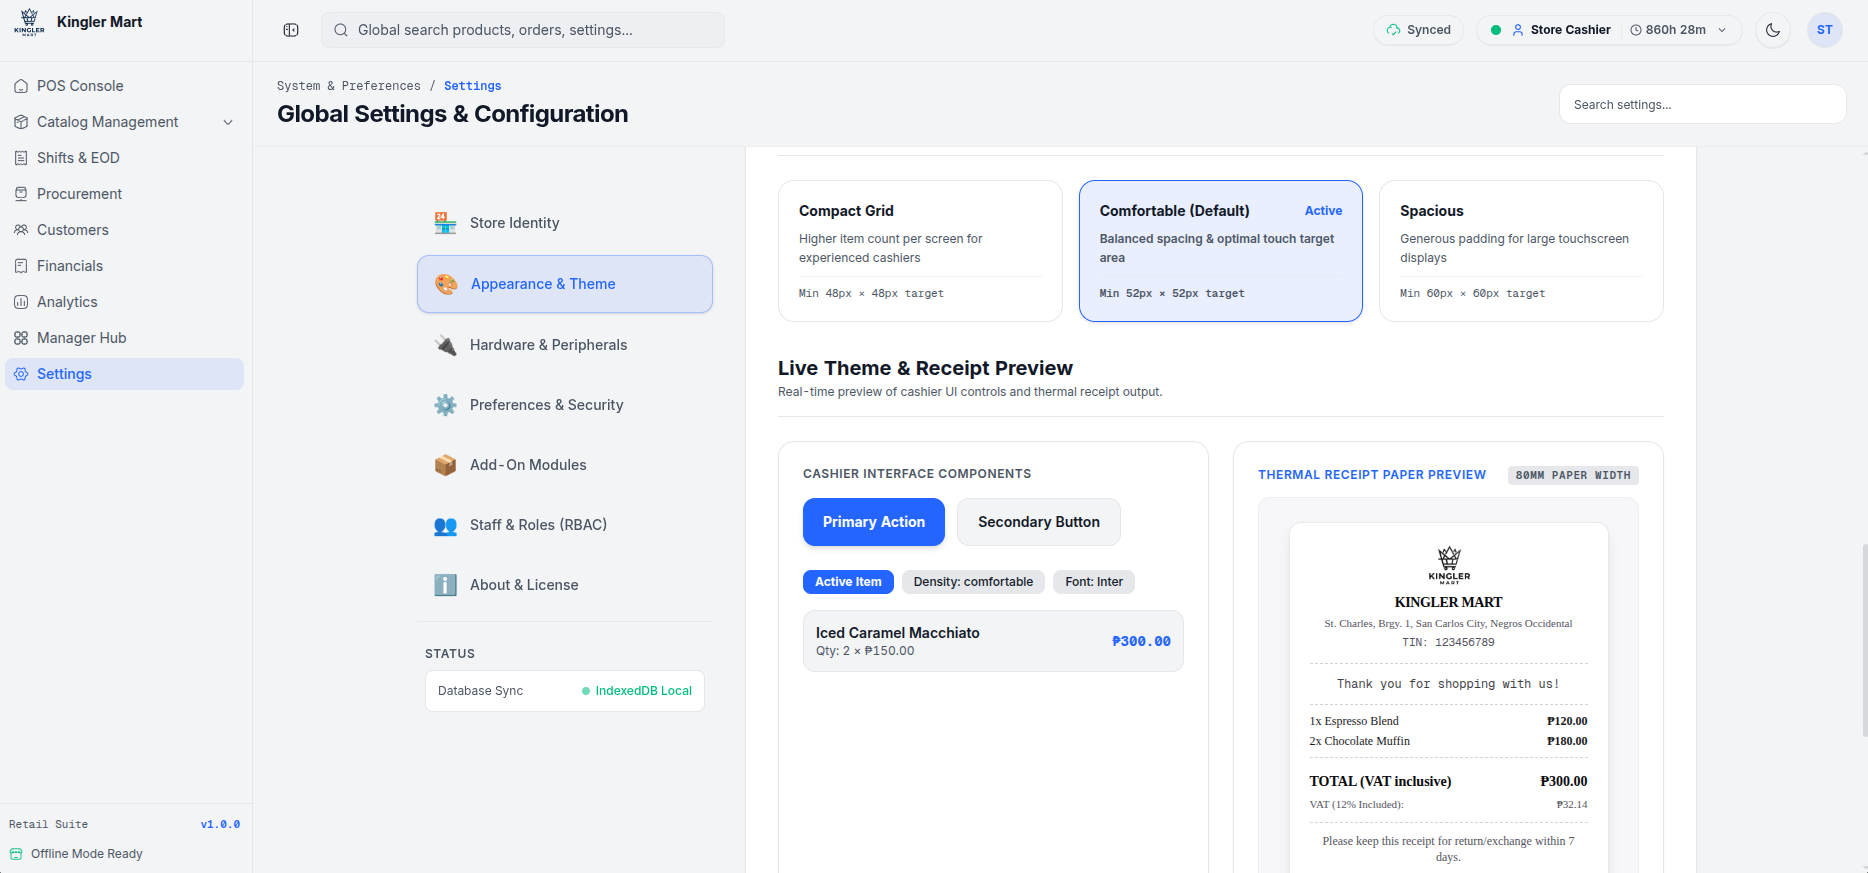The width and height of the screenshot is (1868, 873).
Task: Click the 80MM PAPER WIDTH badge
Action: click(1573, 475)
